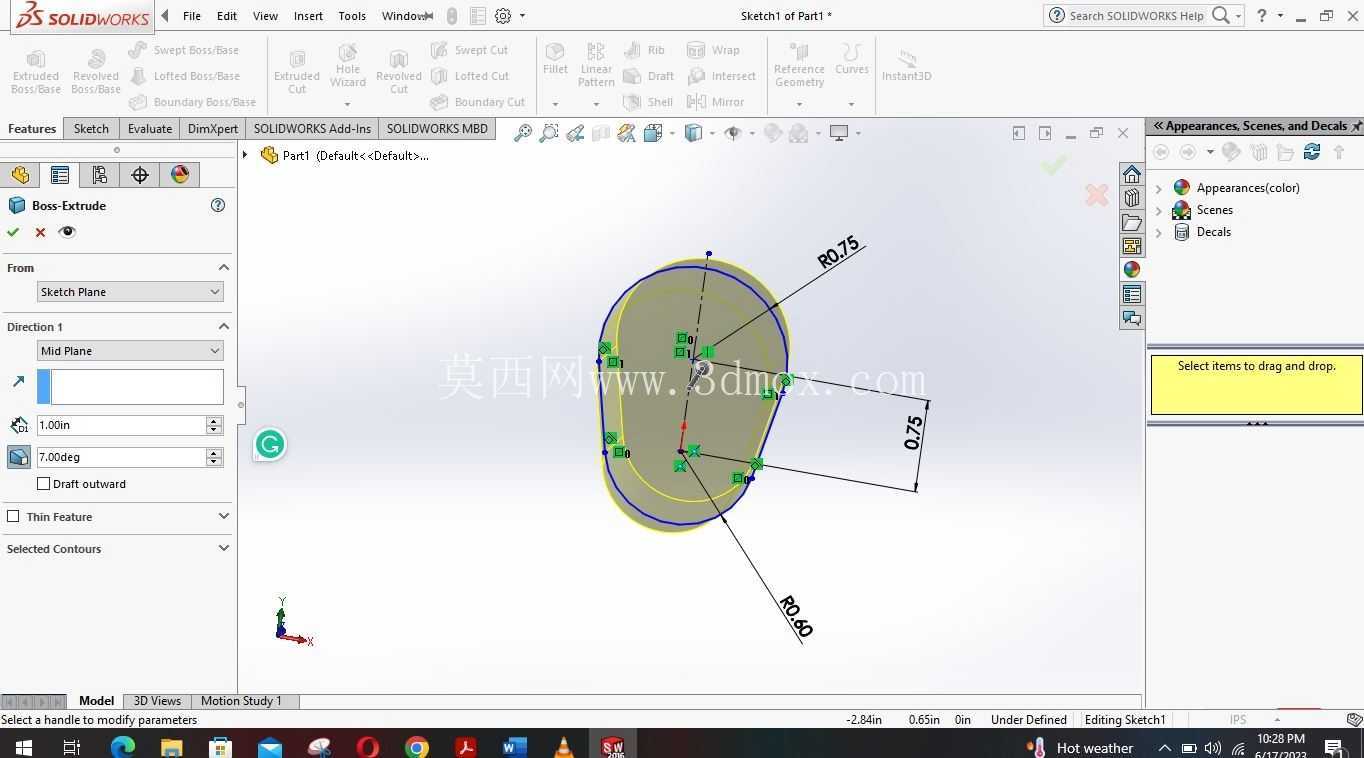Screen dimensions: 1364x758
Task: Click the direction of extrusion selection box
Action: pyautogui.click(x=130, y=387)
